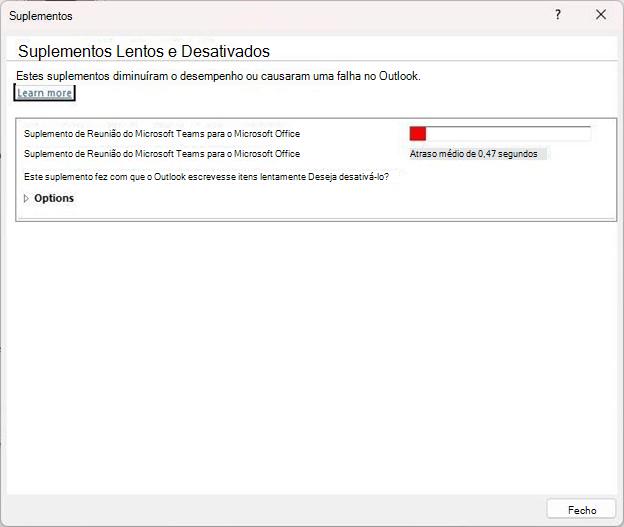The width and height of the screenshot is (624, 527).
Task: Click the Fecho button
Action: point(581,510)
